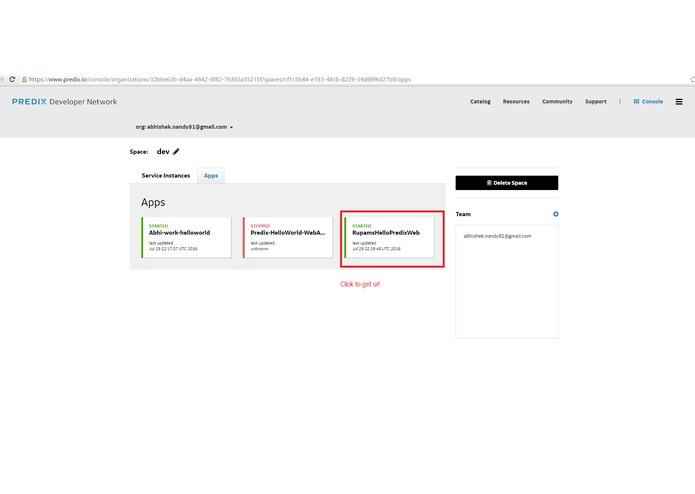Open the Community menu item
Viewport: 695px width, 494px height.
(x=557, y=101)
